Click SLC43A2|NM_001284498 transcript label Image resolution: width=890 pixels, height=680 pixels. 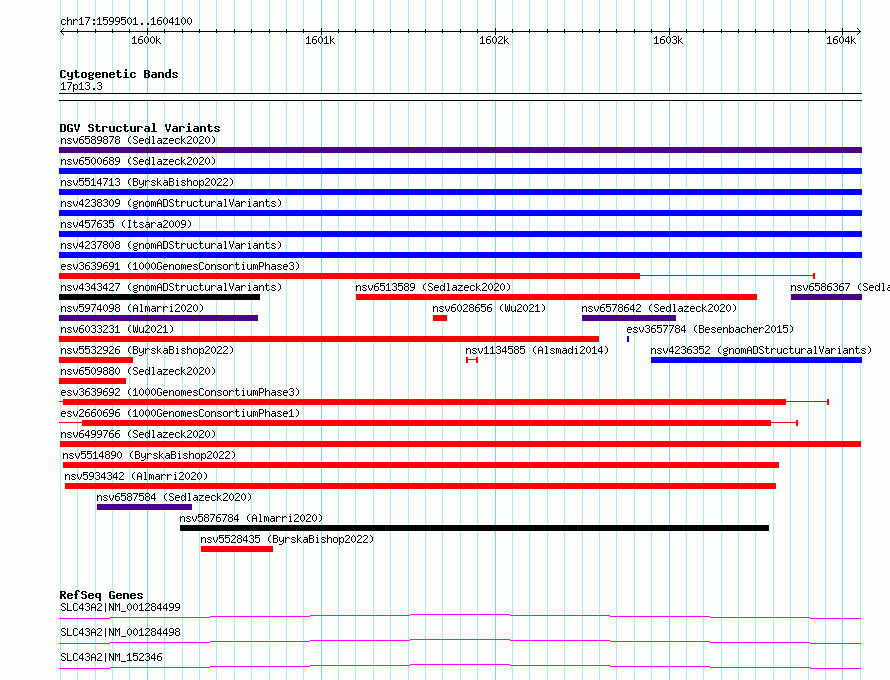coord(120,632)
